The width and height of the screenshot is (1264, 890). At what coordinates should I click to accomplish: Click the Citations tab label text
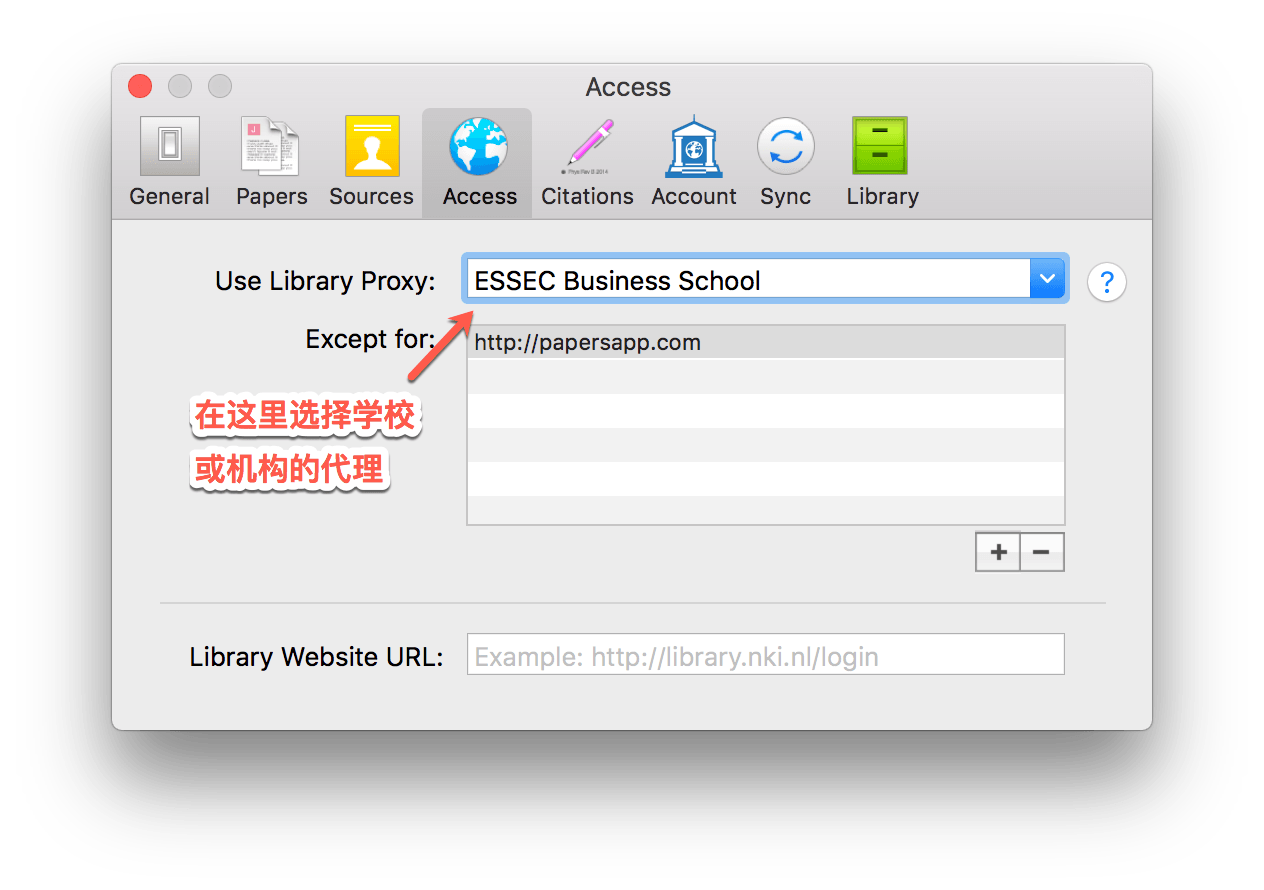click(587, 196)
